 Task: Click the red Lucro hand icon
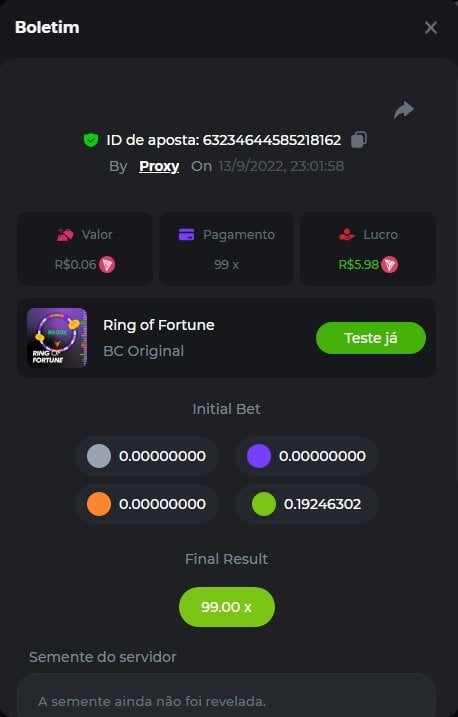347,235
